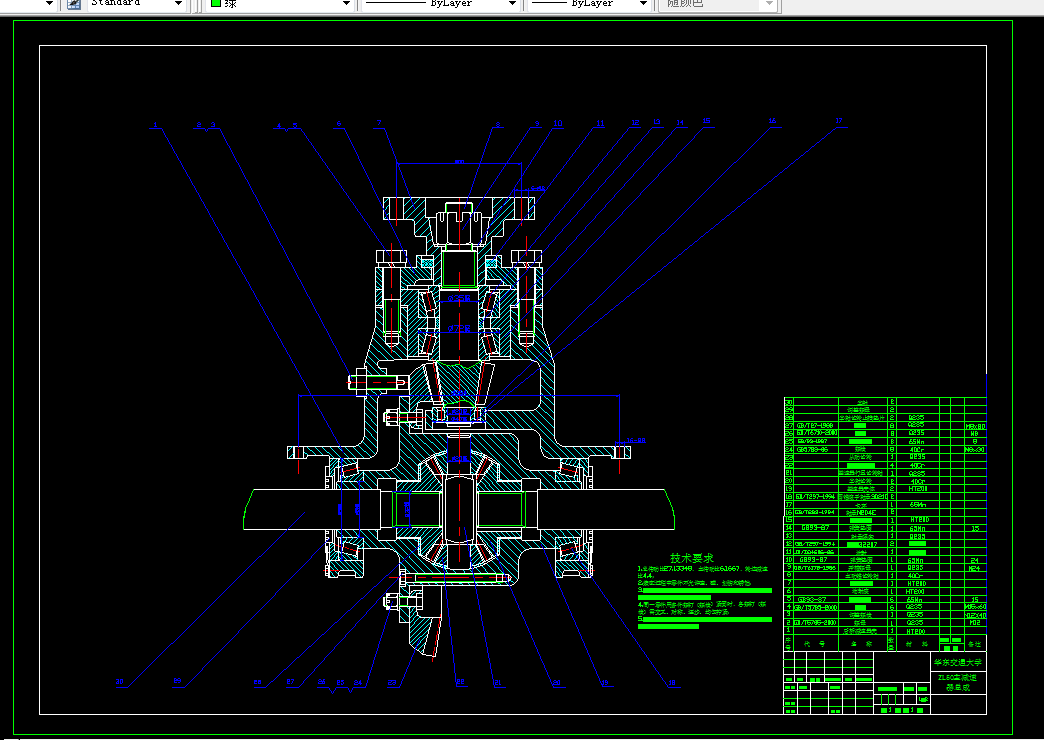1044x740 pixels.
Task: Select the M8x80 remark cell
Action: coord(975,426)
